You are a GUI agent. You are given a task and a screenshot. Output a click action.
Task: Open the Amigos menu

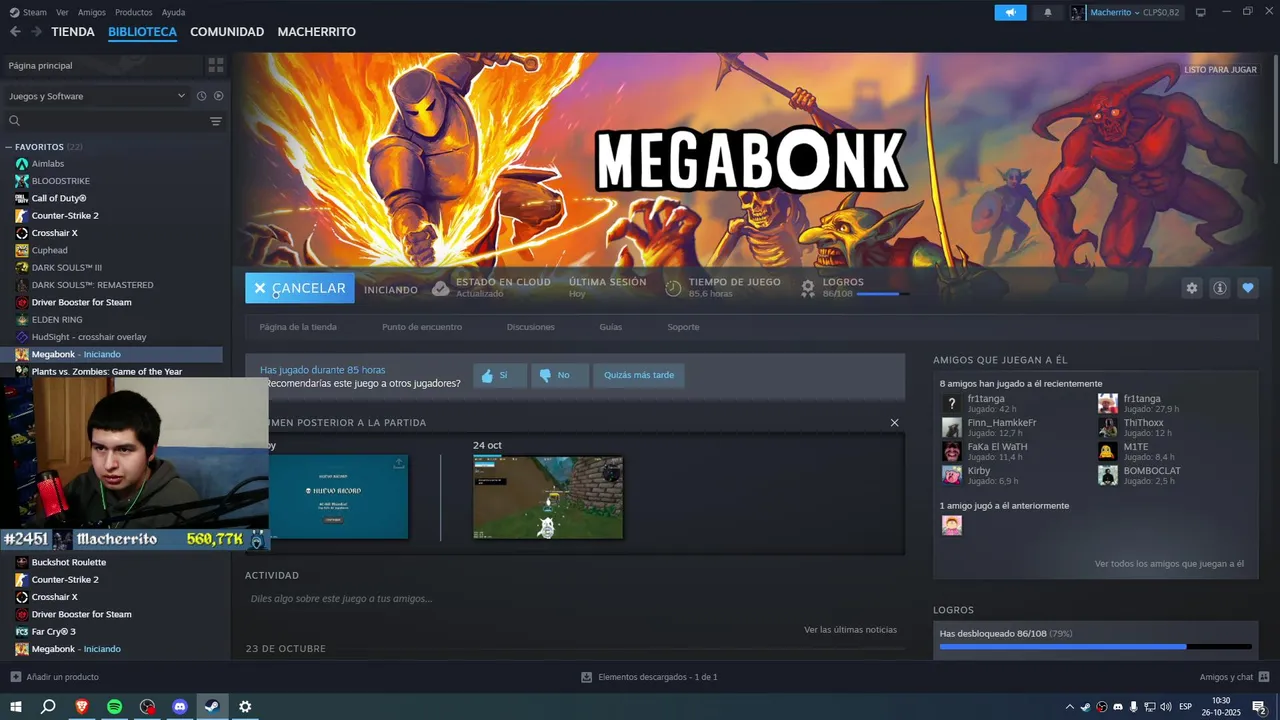92,12
